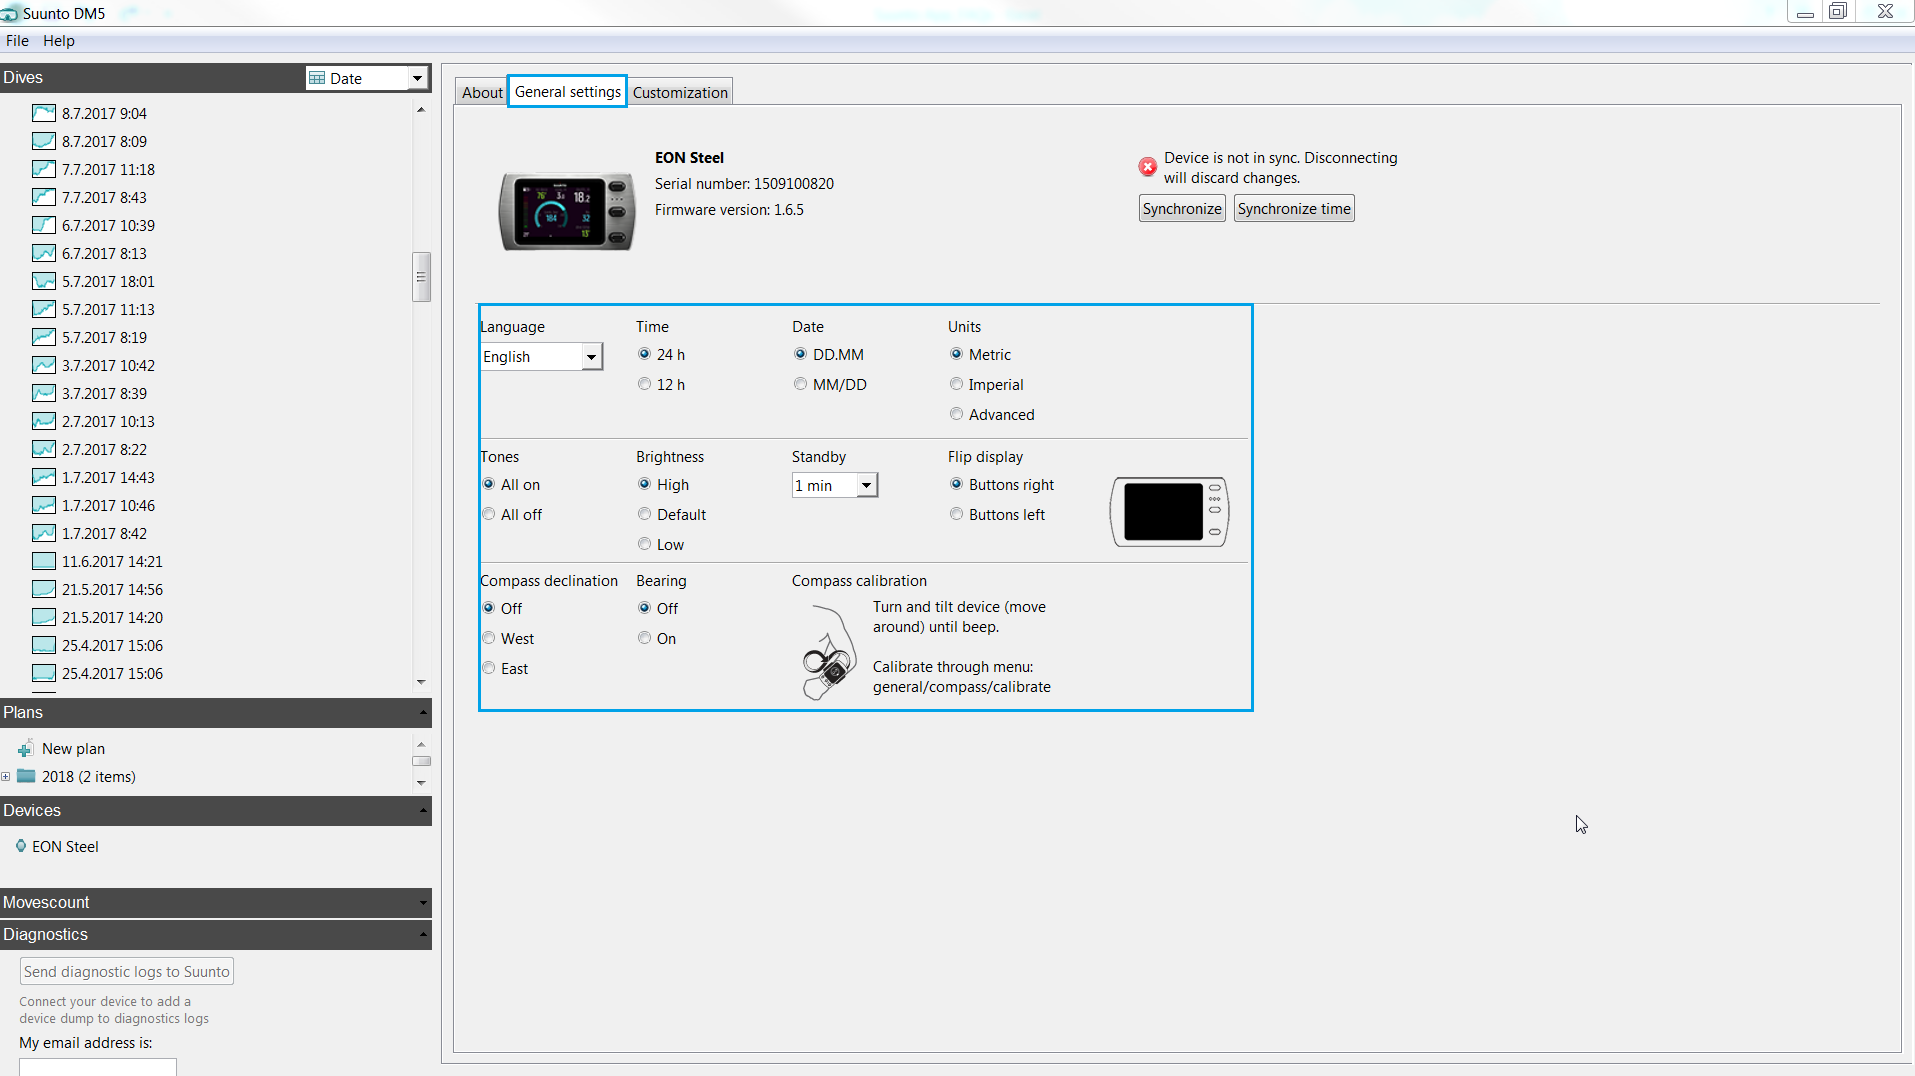Select Advanced units option

point(956,414)
